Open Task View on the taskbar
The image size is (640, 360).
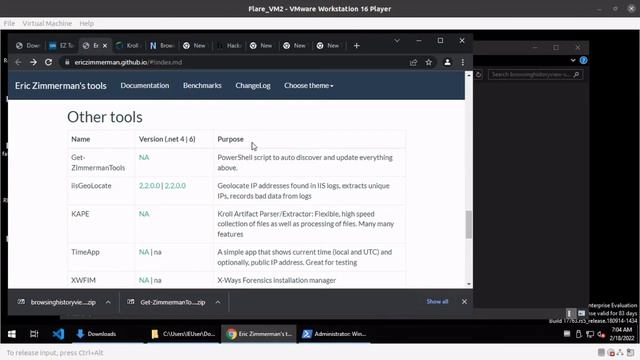[34, 334]
